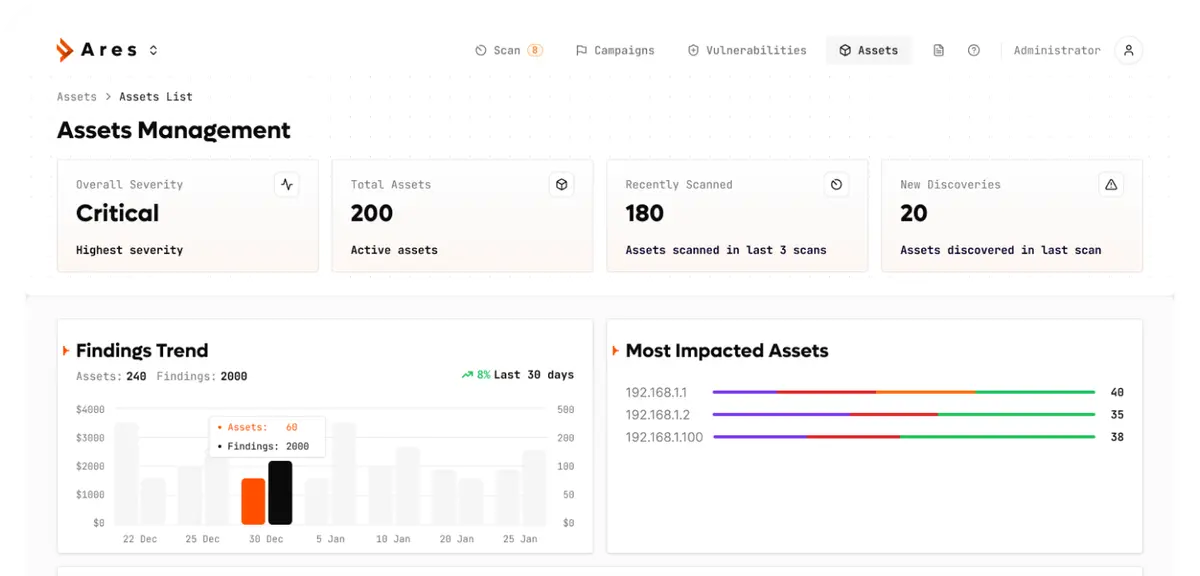
Task: Open the user profile avatar icon
Action: coord(1128,50)
